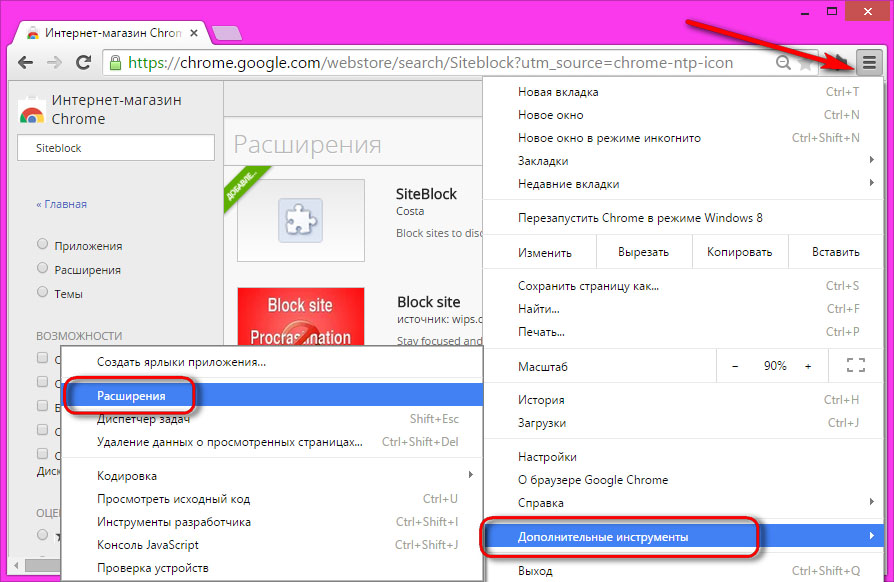Select the Темы radio button
This screenshot has height=582, width=894.
coord(42,292)
